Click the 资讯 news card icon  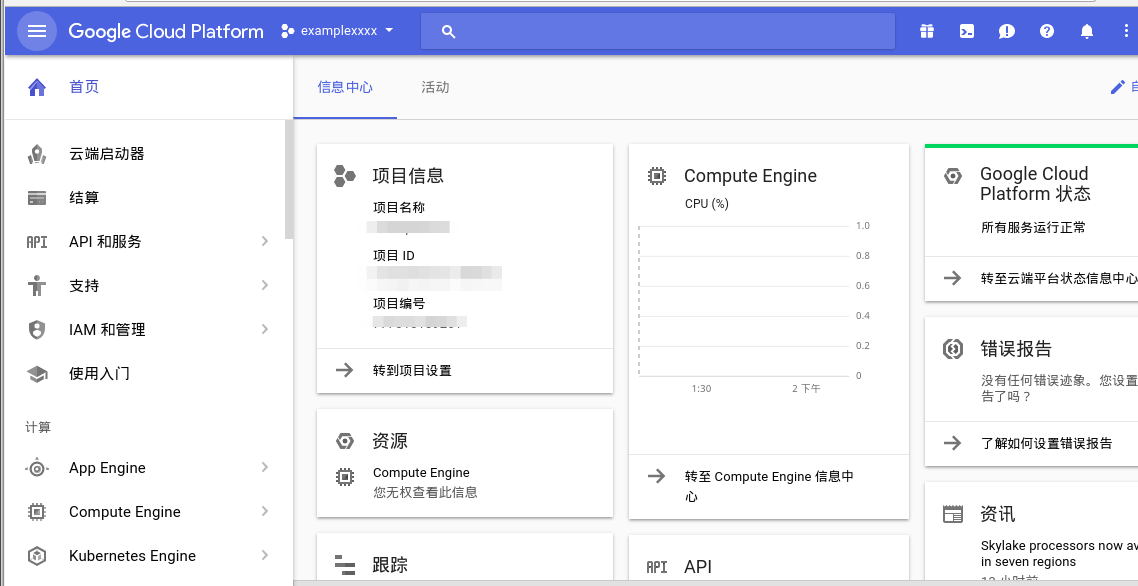pos(953,515)
